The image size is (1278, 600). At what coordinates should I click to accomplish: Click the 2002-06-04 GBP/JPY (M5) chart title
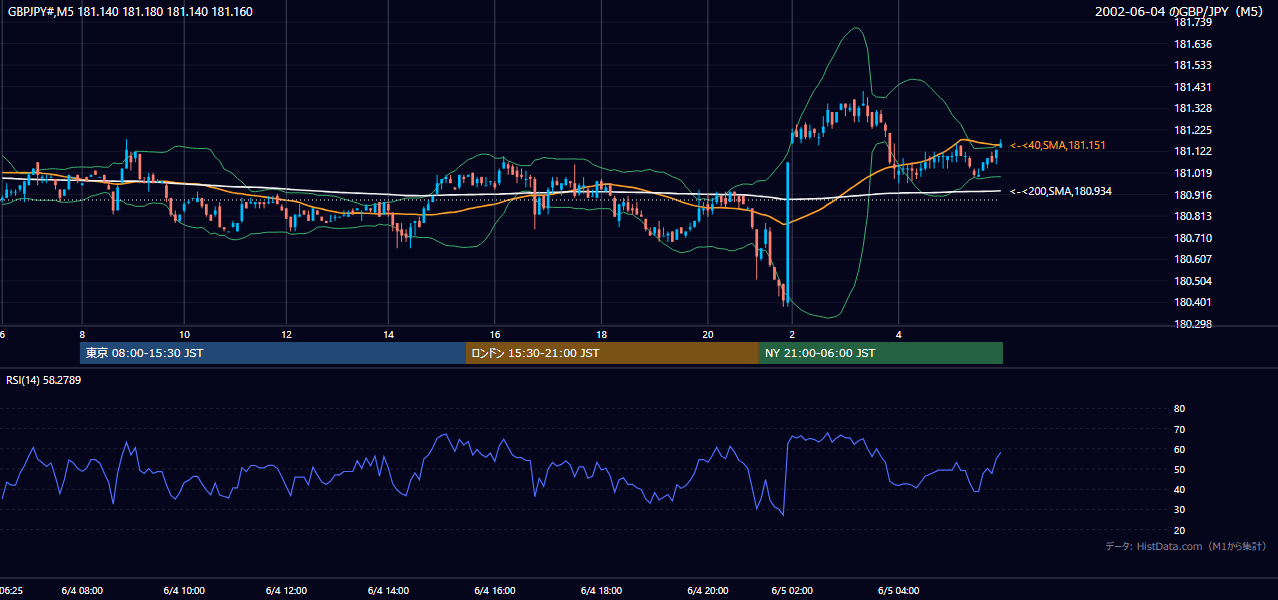[x=1181, y=12]
